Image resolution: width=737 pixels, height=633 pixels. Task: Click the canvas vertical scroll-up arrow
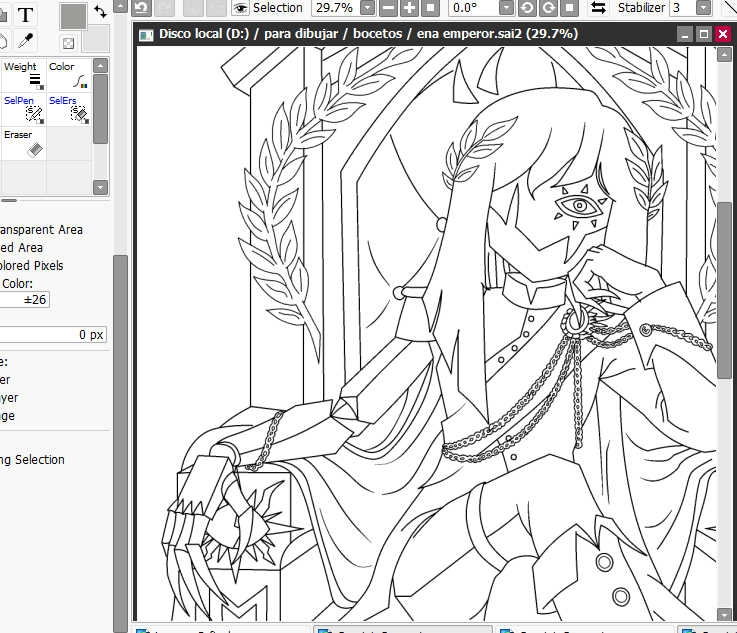724,55
